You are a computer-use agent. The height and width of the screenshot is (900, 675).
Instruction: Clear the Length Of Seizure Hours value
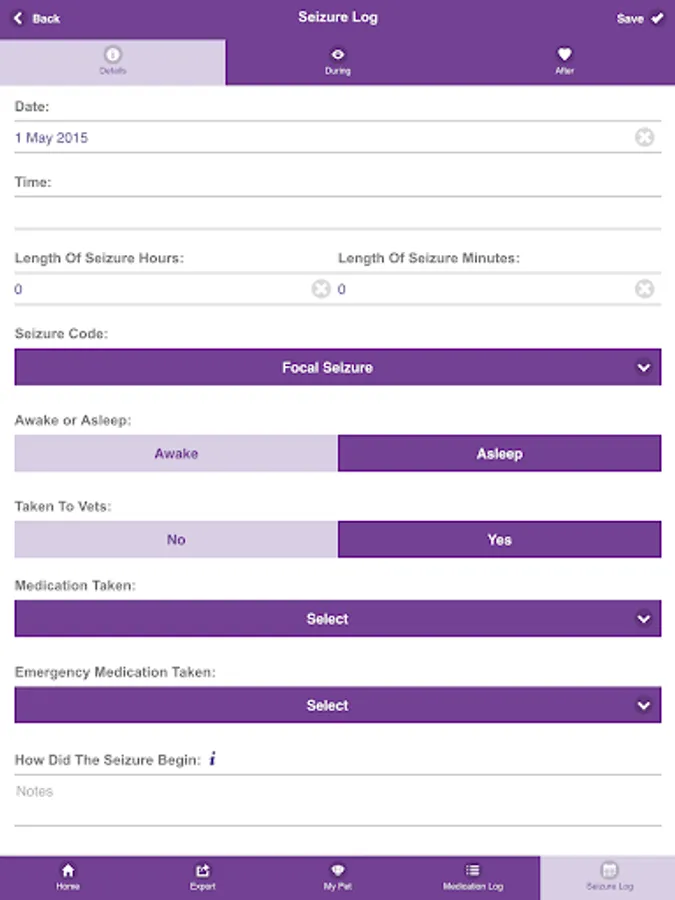[320, 289]
